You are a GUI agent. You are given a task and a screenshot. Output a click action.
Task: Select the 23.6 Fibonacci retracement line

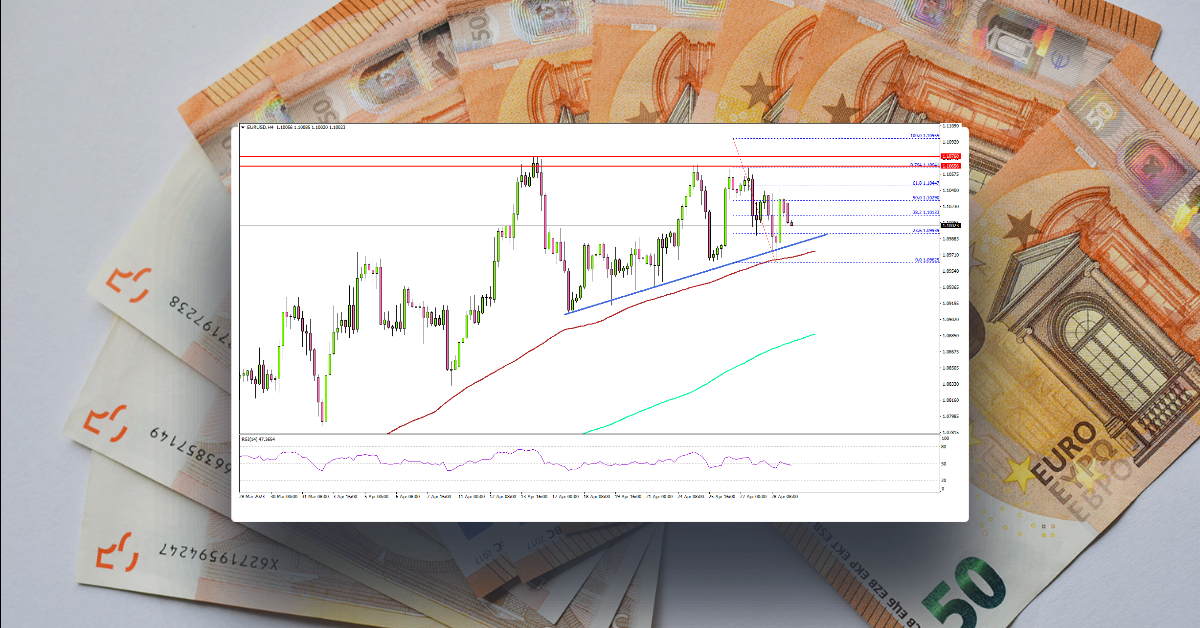(926, 230)
